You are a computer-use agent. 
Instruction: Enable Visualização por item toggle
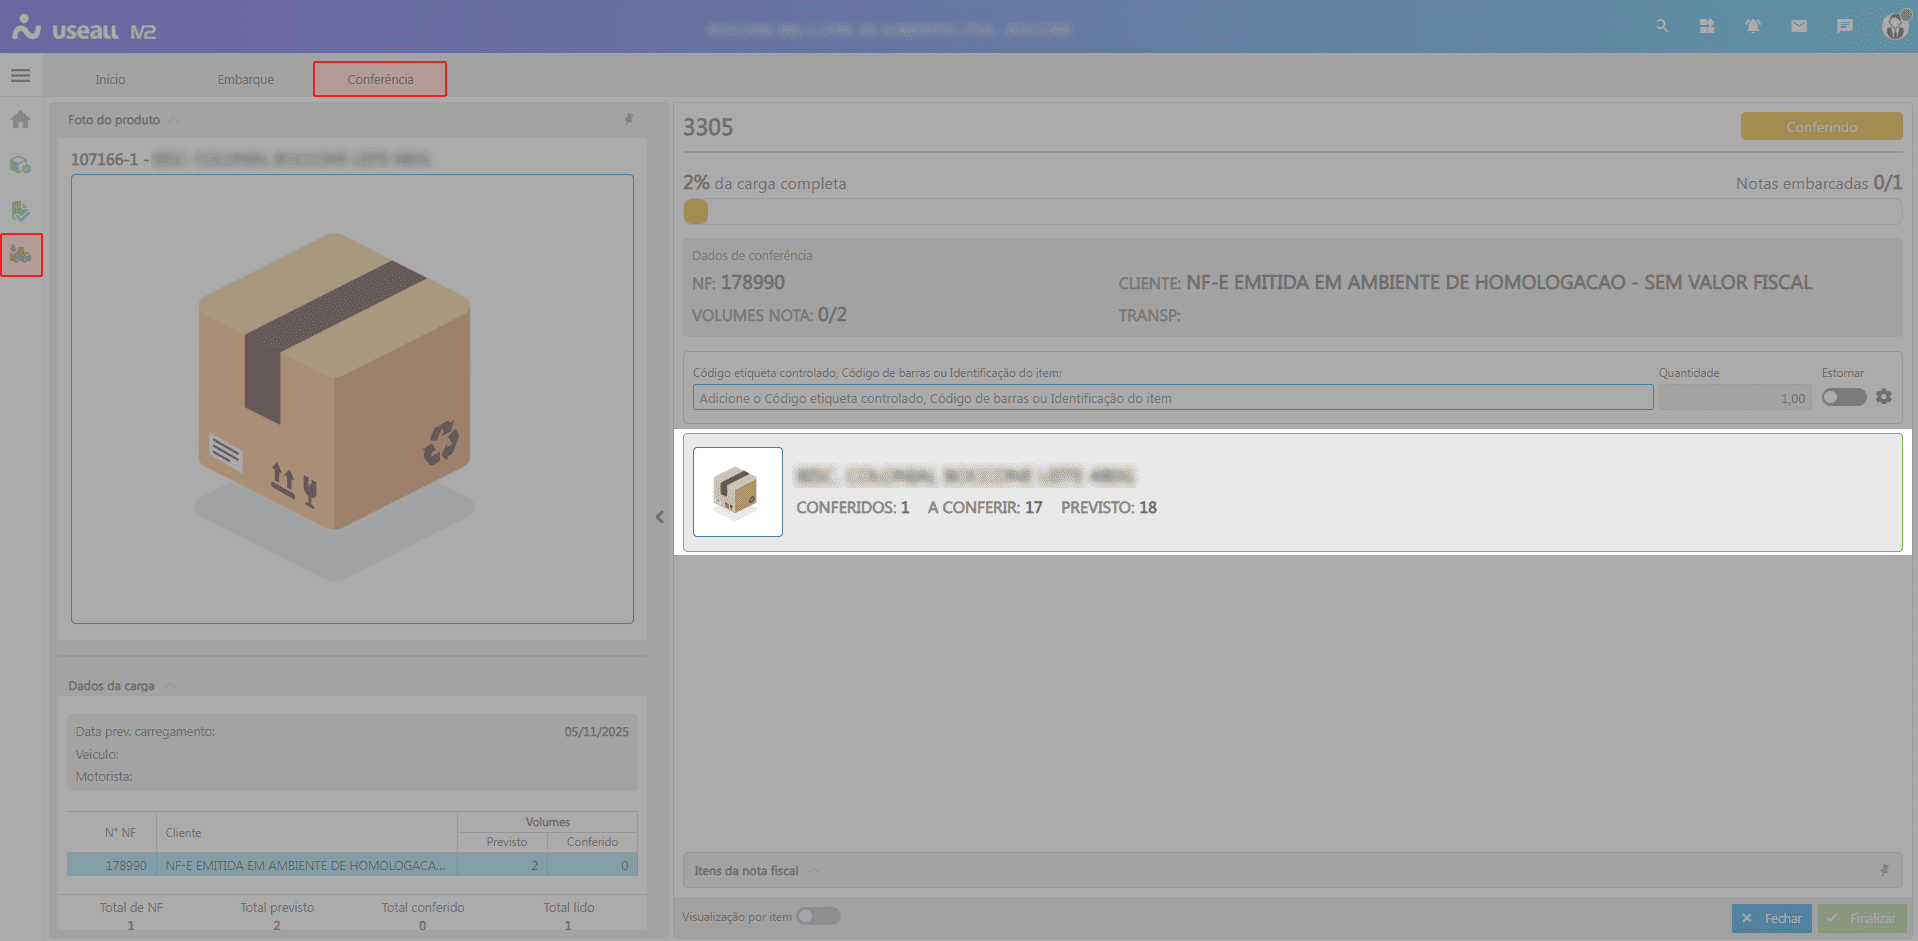818,916
